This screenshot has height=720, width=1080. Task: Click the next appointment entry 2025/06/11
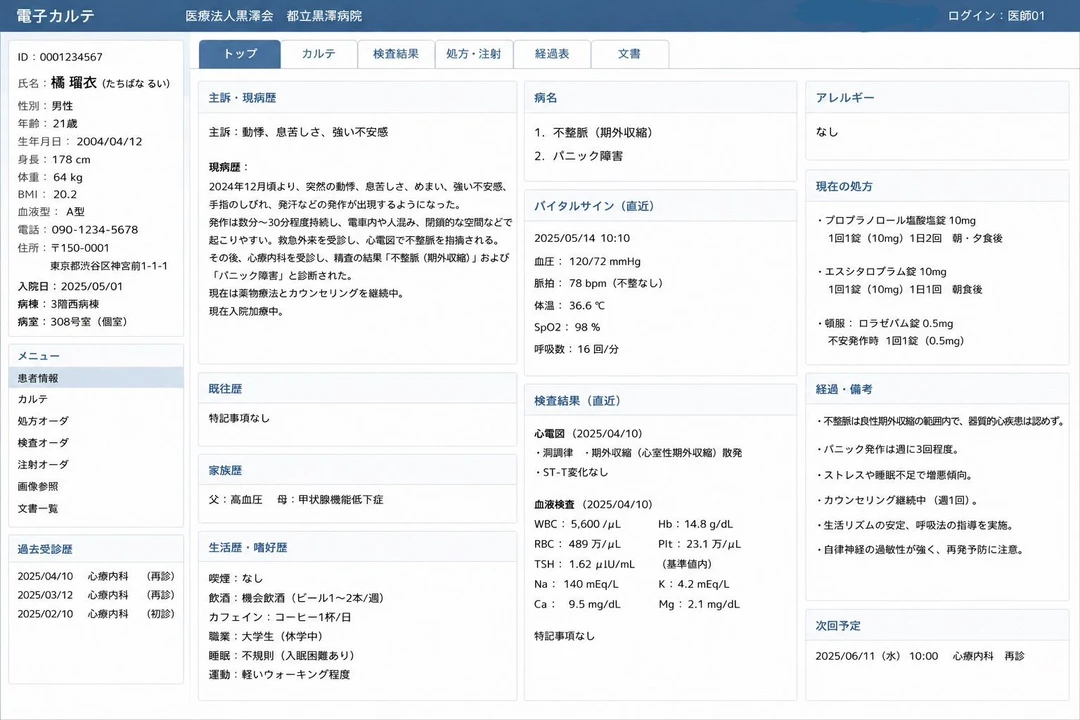pyautogui.click(x=920, y=656)
